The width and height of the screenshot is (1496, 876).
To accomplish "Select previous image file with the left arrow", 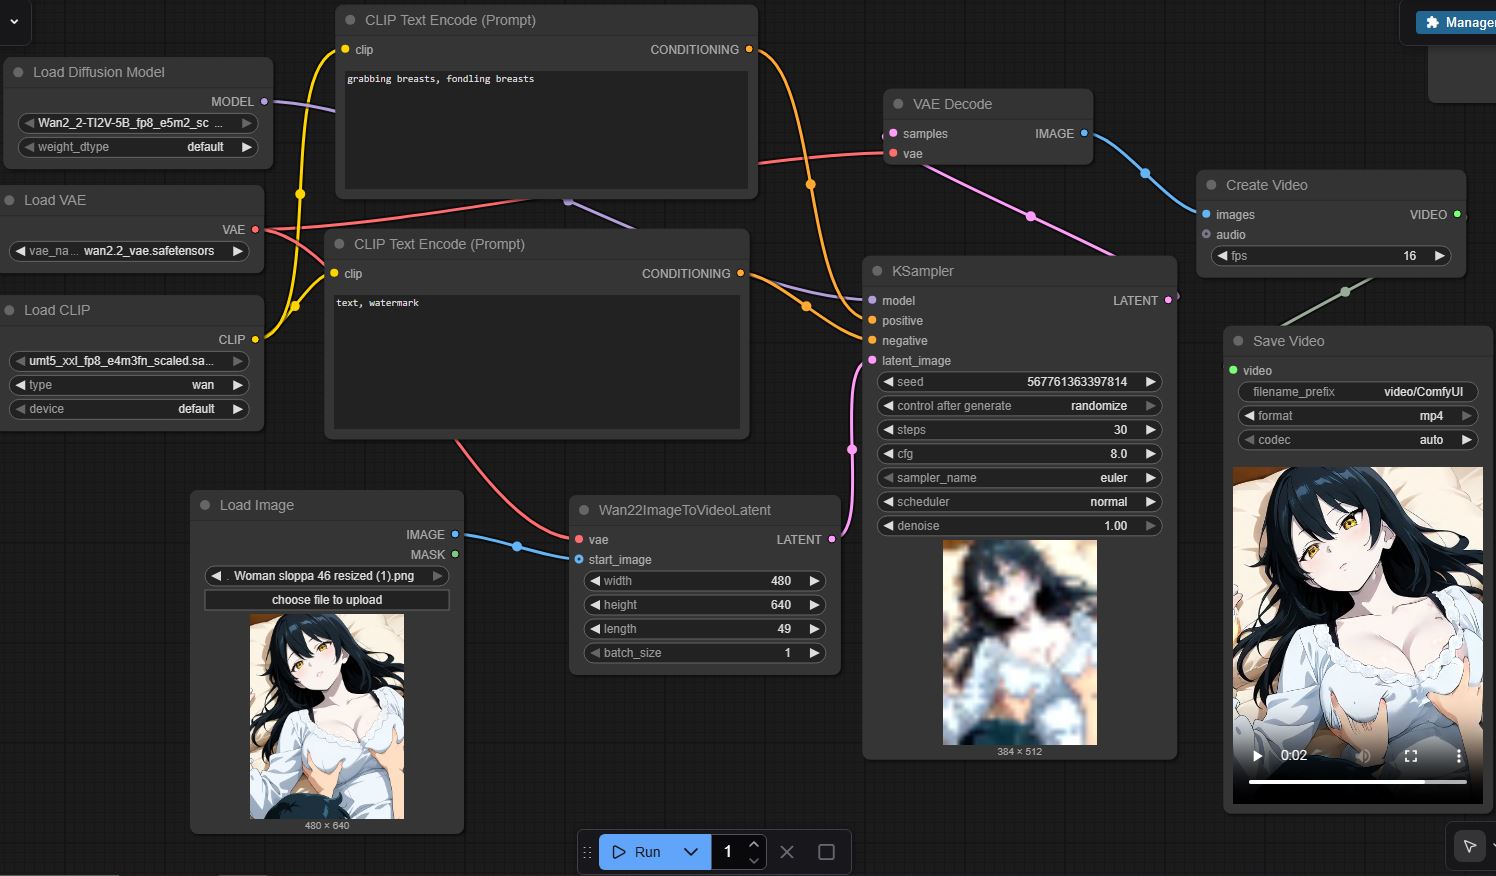I will 216,576.
